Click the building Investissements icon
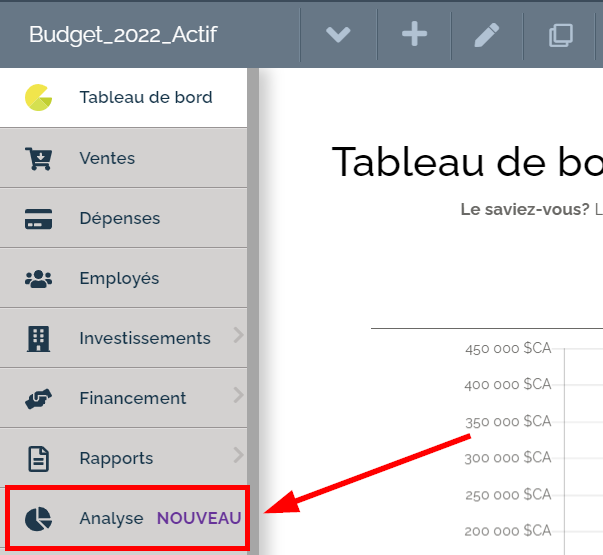 click(x=38, y=339)
